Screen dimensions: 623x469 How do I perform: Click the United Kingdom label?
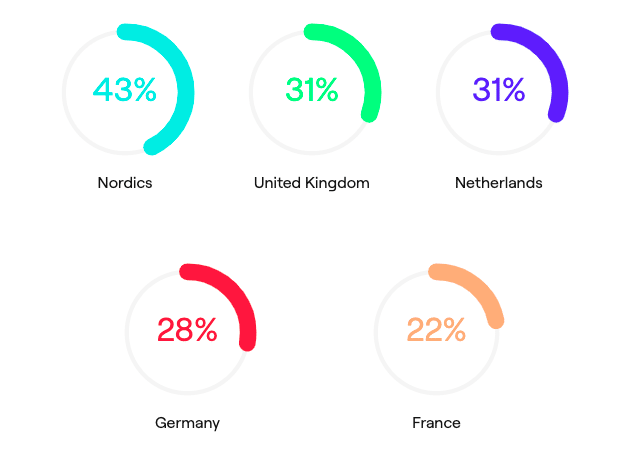click(312, 183)
